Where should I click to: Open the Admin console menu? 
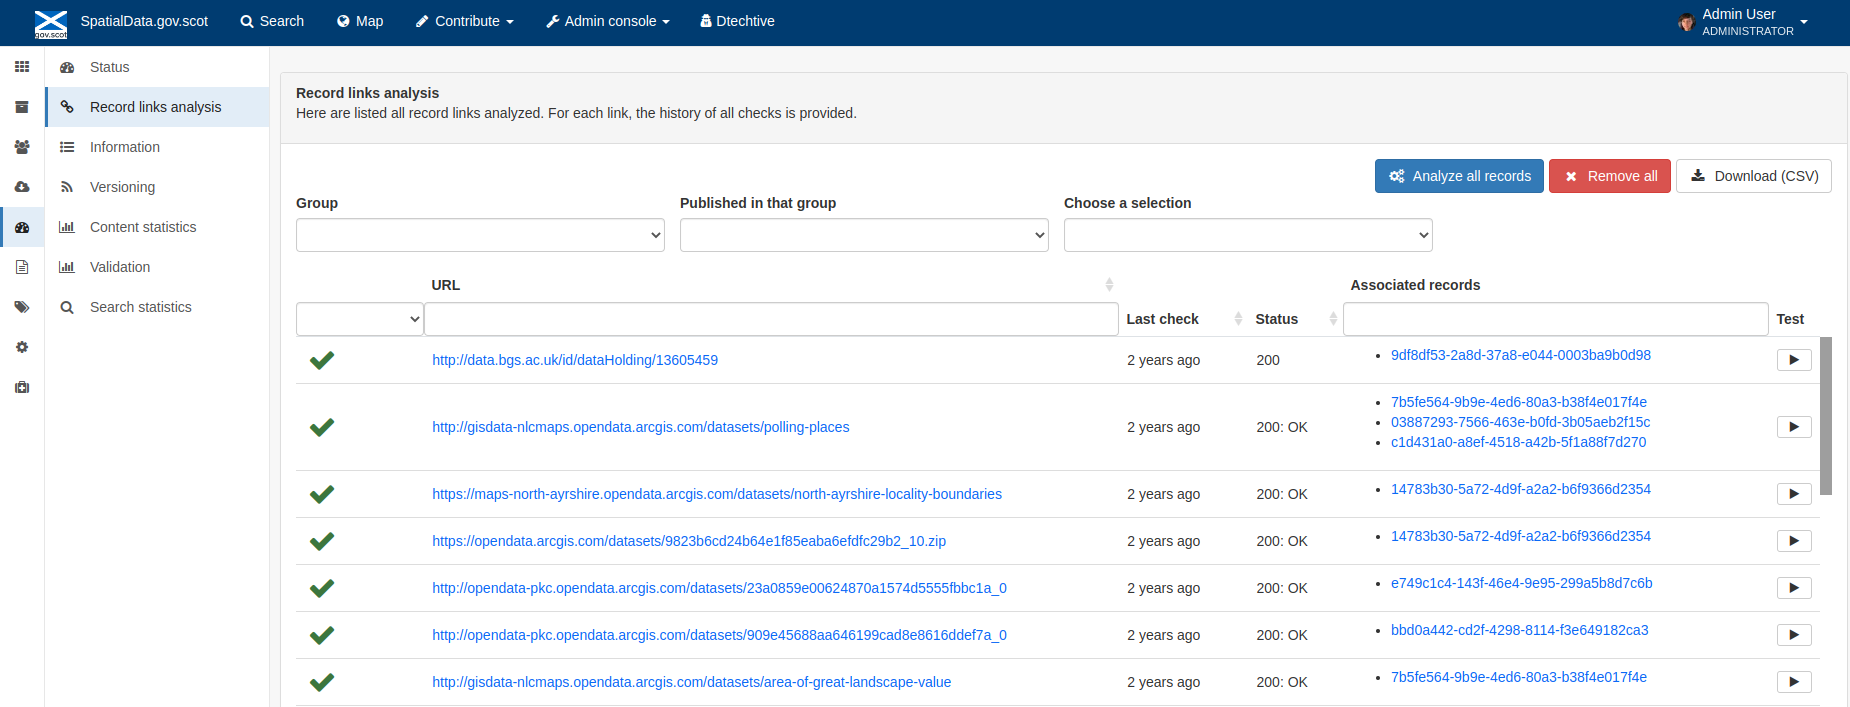pos(608,21)
